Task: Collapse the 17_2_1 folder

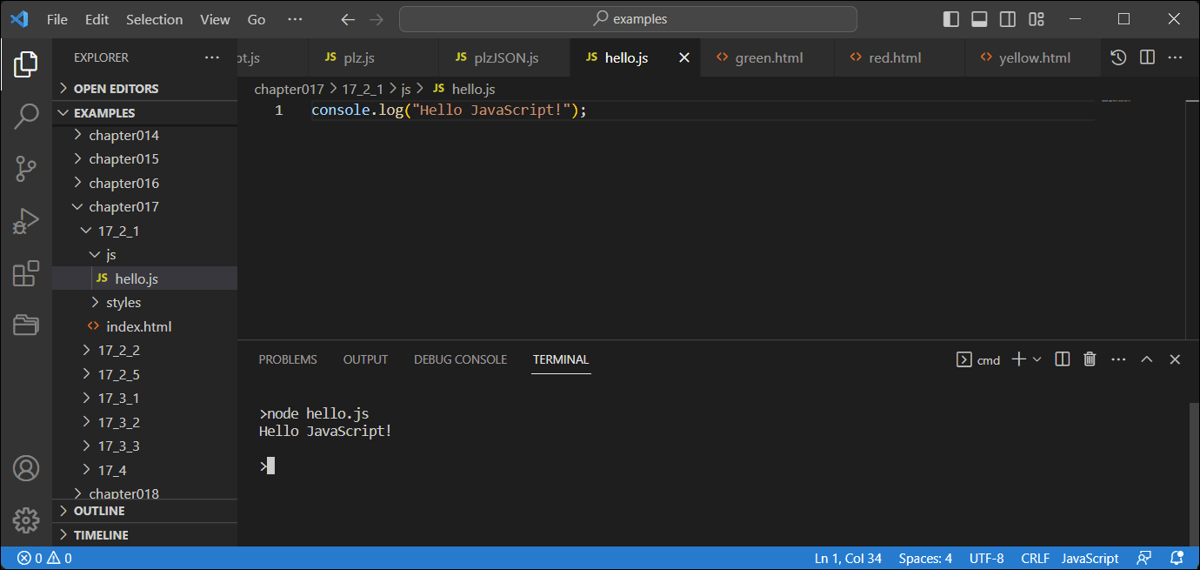Action: coord(145,231)
